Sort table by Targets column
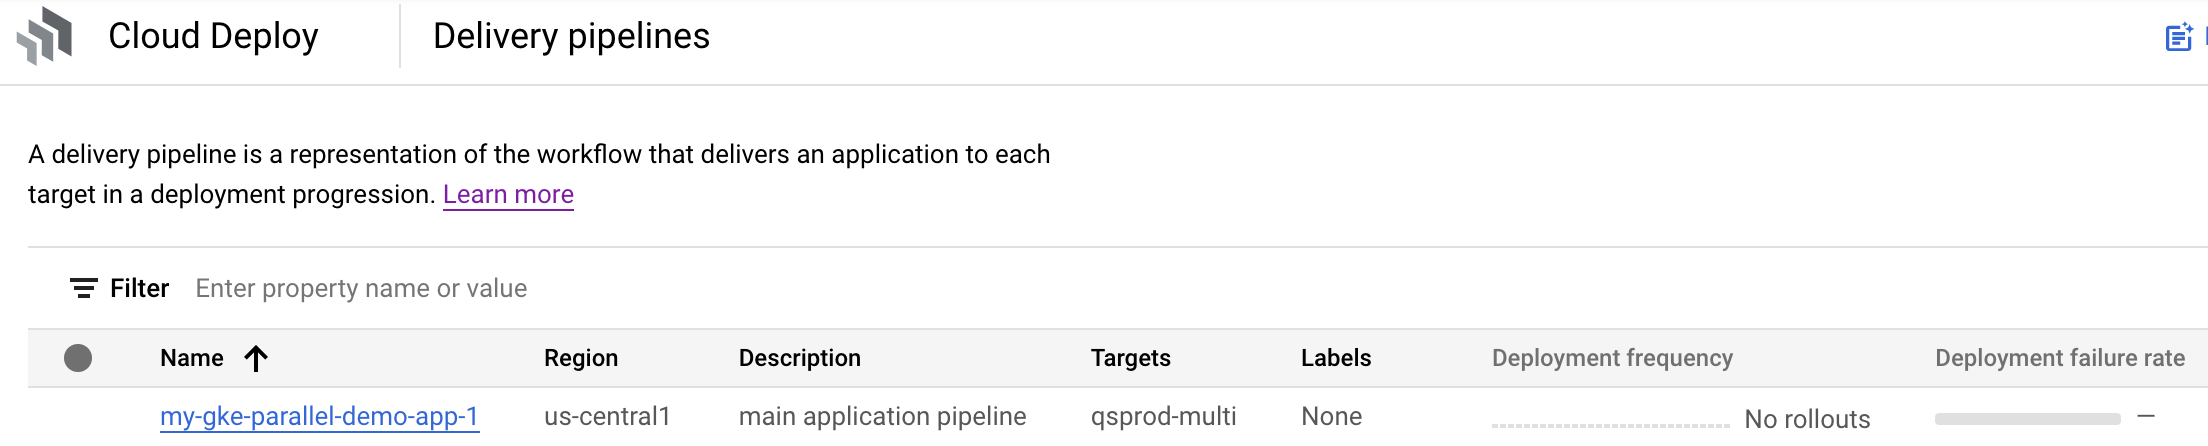Screen dimensions: 2208x446 (1130, 358)
